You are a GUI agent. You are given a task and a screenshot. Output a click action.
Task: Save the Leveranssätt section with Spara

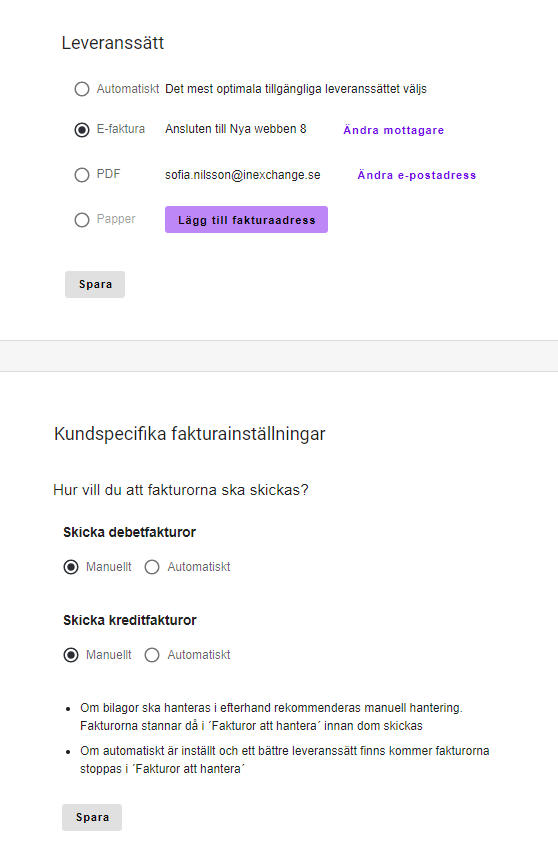95,284
